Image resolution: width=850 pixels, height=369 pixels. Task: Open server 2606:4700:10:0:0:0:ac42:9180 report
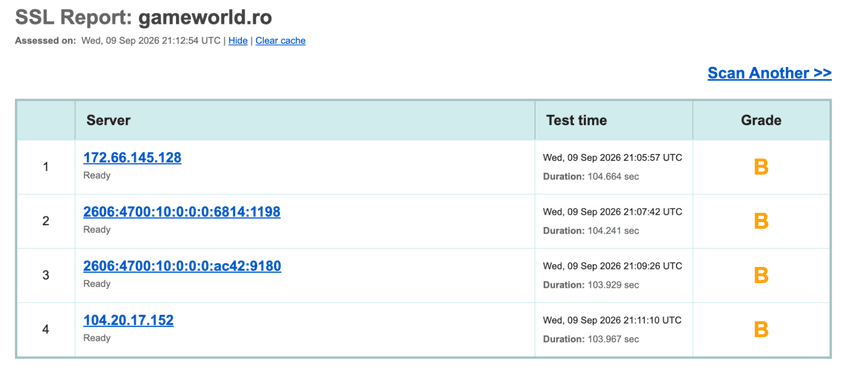(182, 266)
